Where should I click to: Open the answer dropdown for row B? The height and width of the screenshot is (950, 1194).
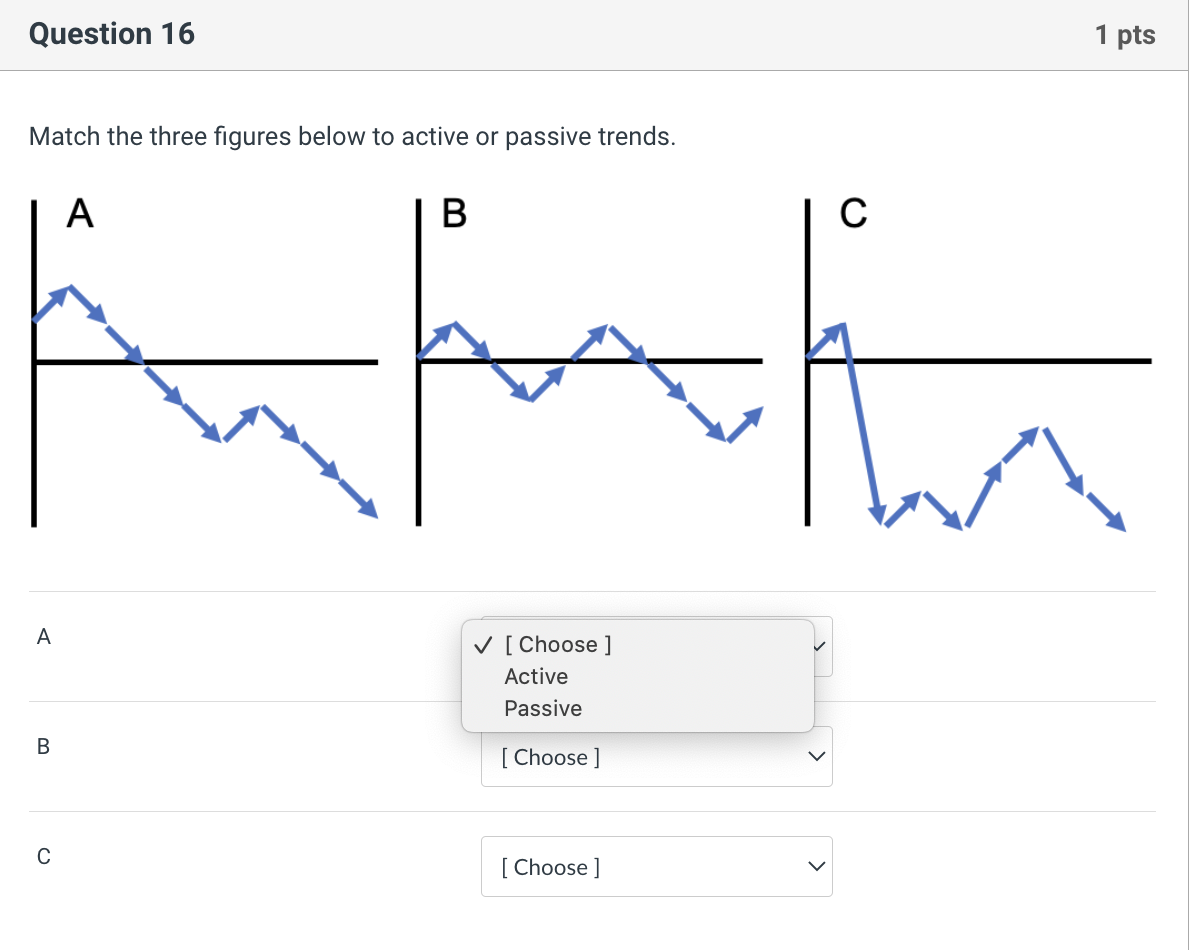(x=655, y=757)
